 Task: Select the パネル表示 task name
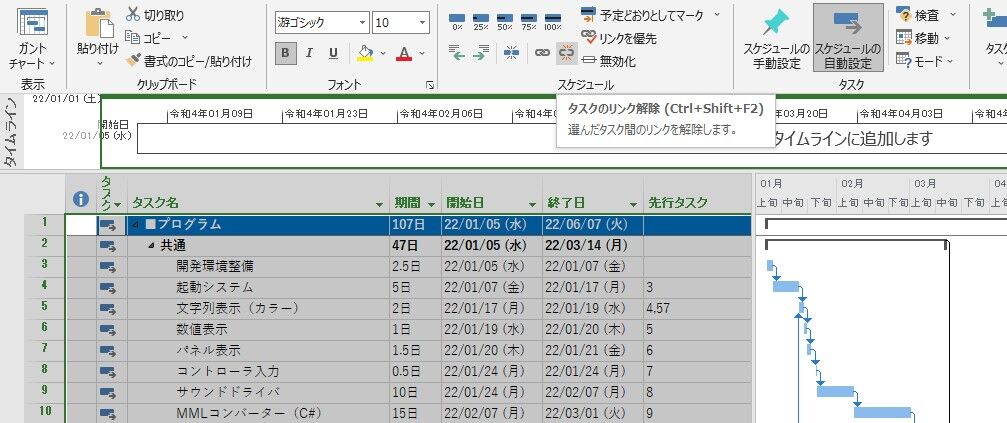pyautogui.click(x=208, y=350)
